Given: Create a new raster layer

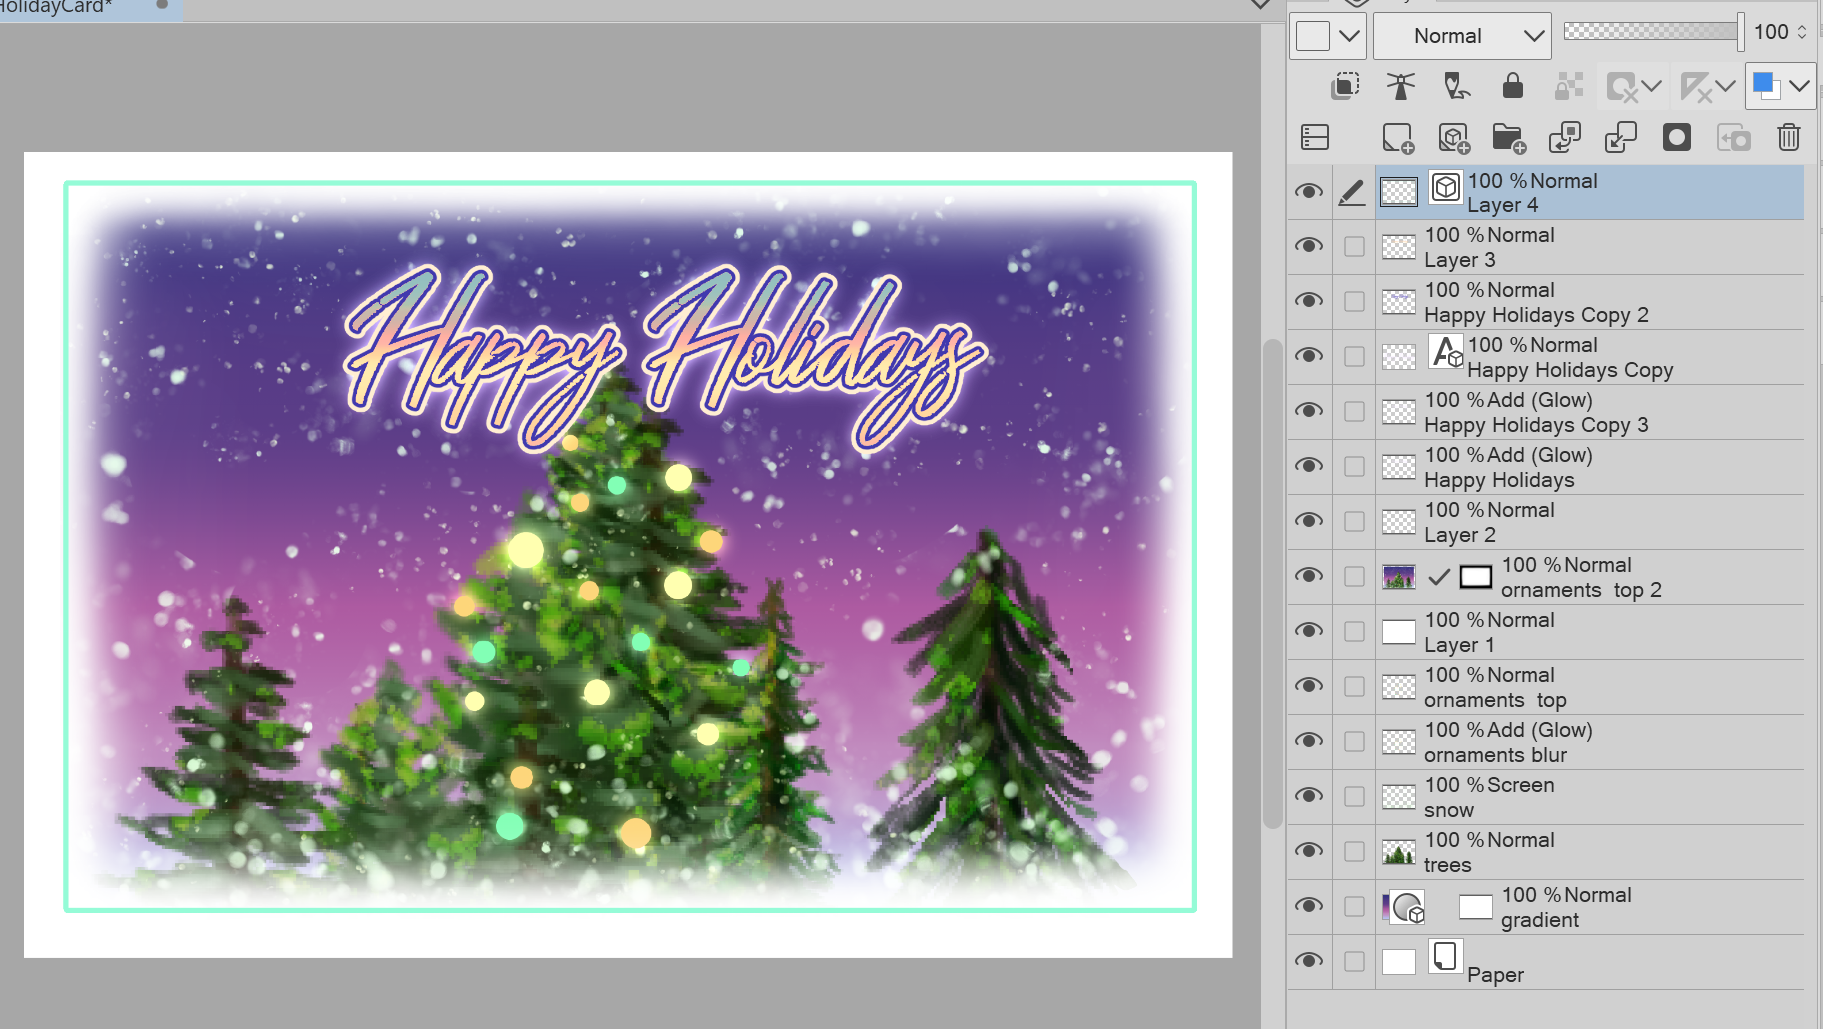Looking at the screenshot, I should pyautogui.click(x=1398, y=138).
